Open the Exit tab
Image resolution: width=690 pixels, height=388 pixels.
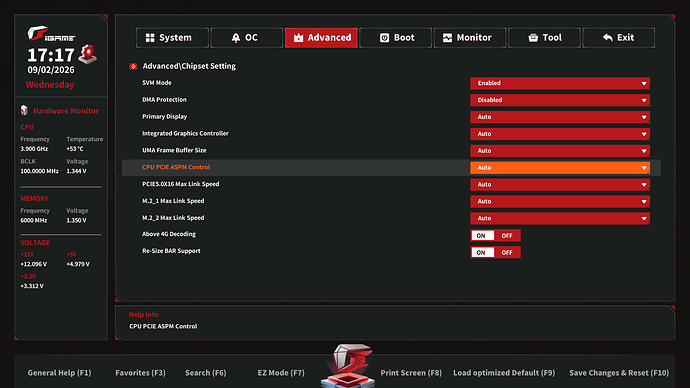point(618,38)
